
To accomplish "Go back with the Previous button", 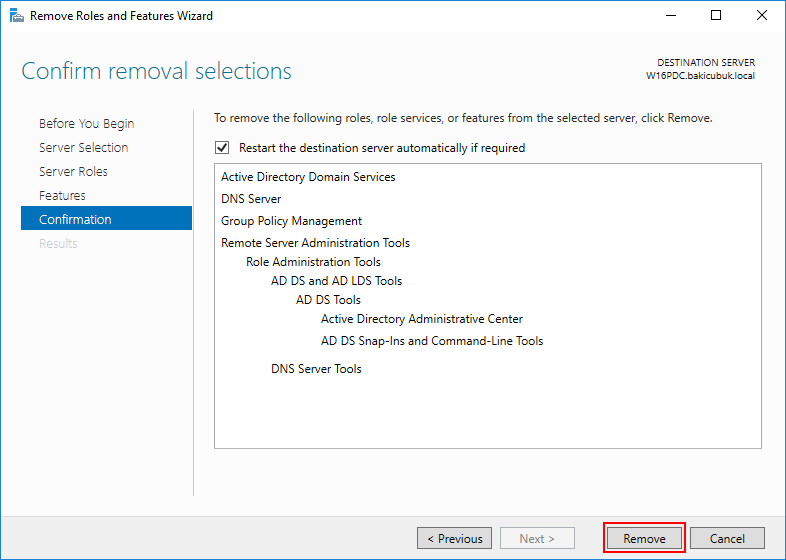I will [454, 538].
